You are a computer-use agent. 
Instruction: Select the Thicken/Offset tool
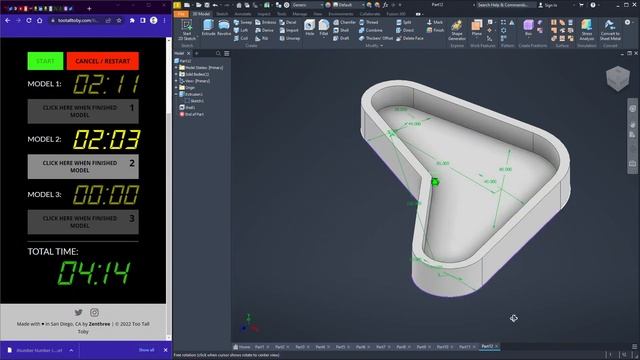(376, 38)
